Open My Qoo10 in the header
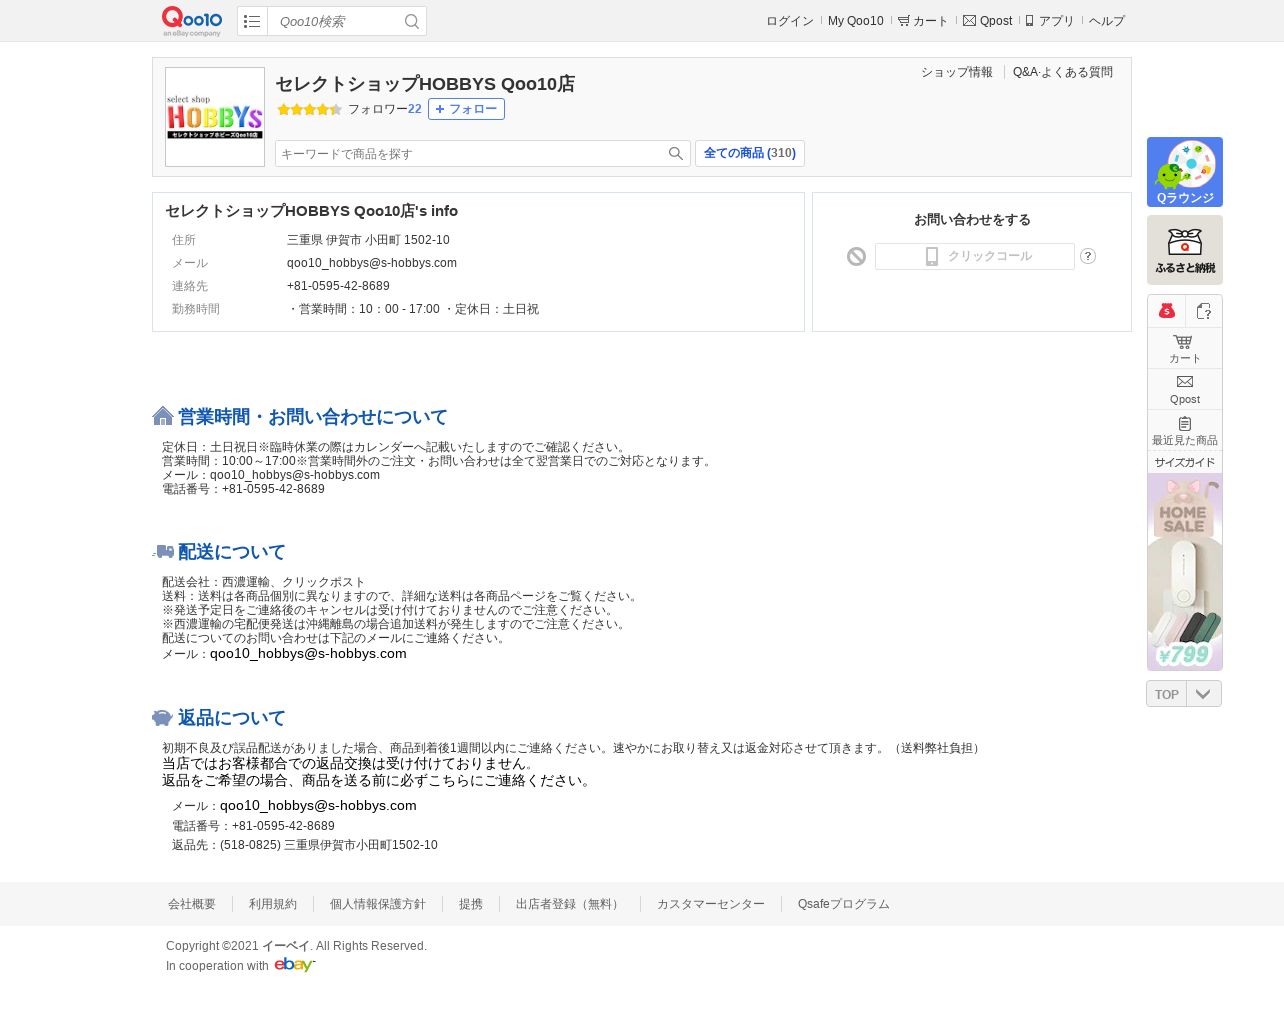The height and width of the screenshot is (1036, 1284). (856, 21)
